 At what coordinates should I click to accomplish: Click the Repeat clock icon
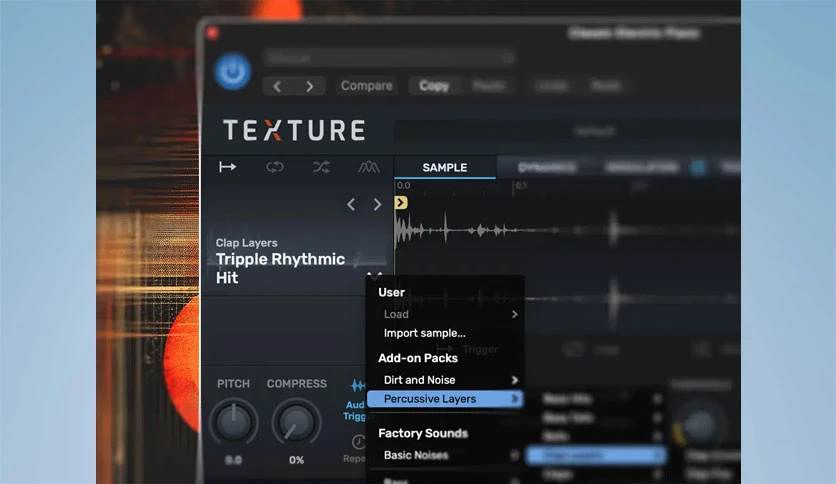point(358,441)
